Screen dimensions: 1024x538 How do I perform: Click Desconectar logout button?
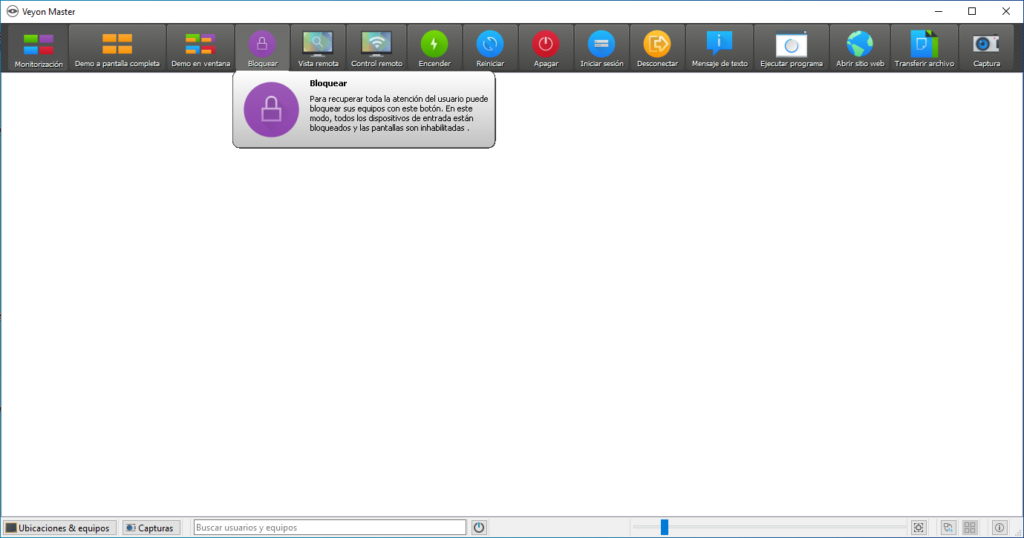657,48
